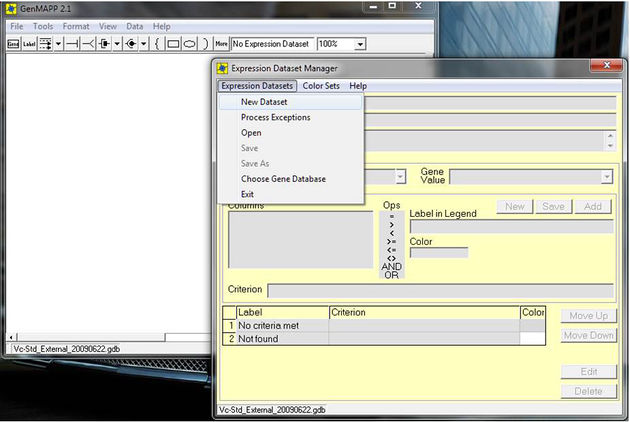Click the New criterion button
This screenshot has width=630, height=422.
(x=515, y=207)
